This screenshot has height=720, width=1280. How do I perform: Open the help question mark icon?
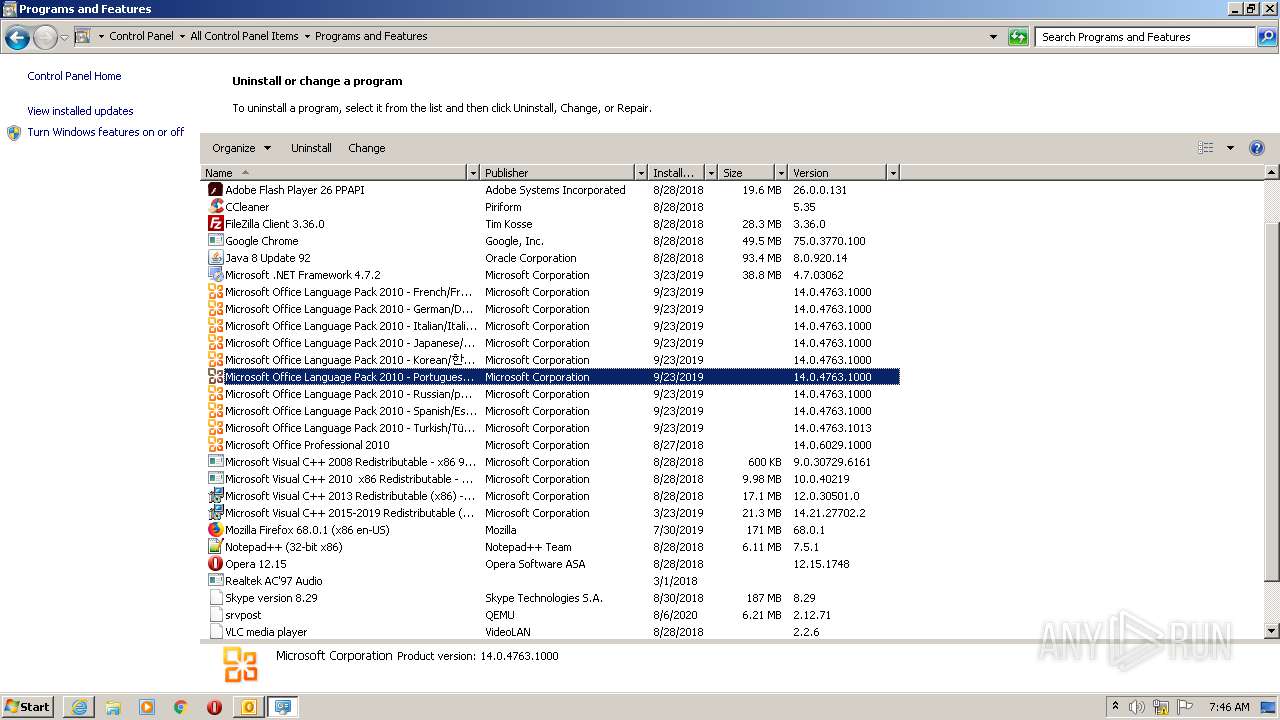coord(1257,148)
